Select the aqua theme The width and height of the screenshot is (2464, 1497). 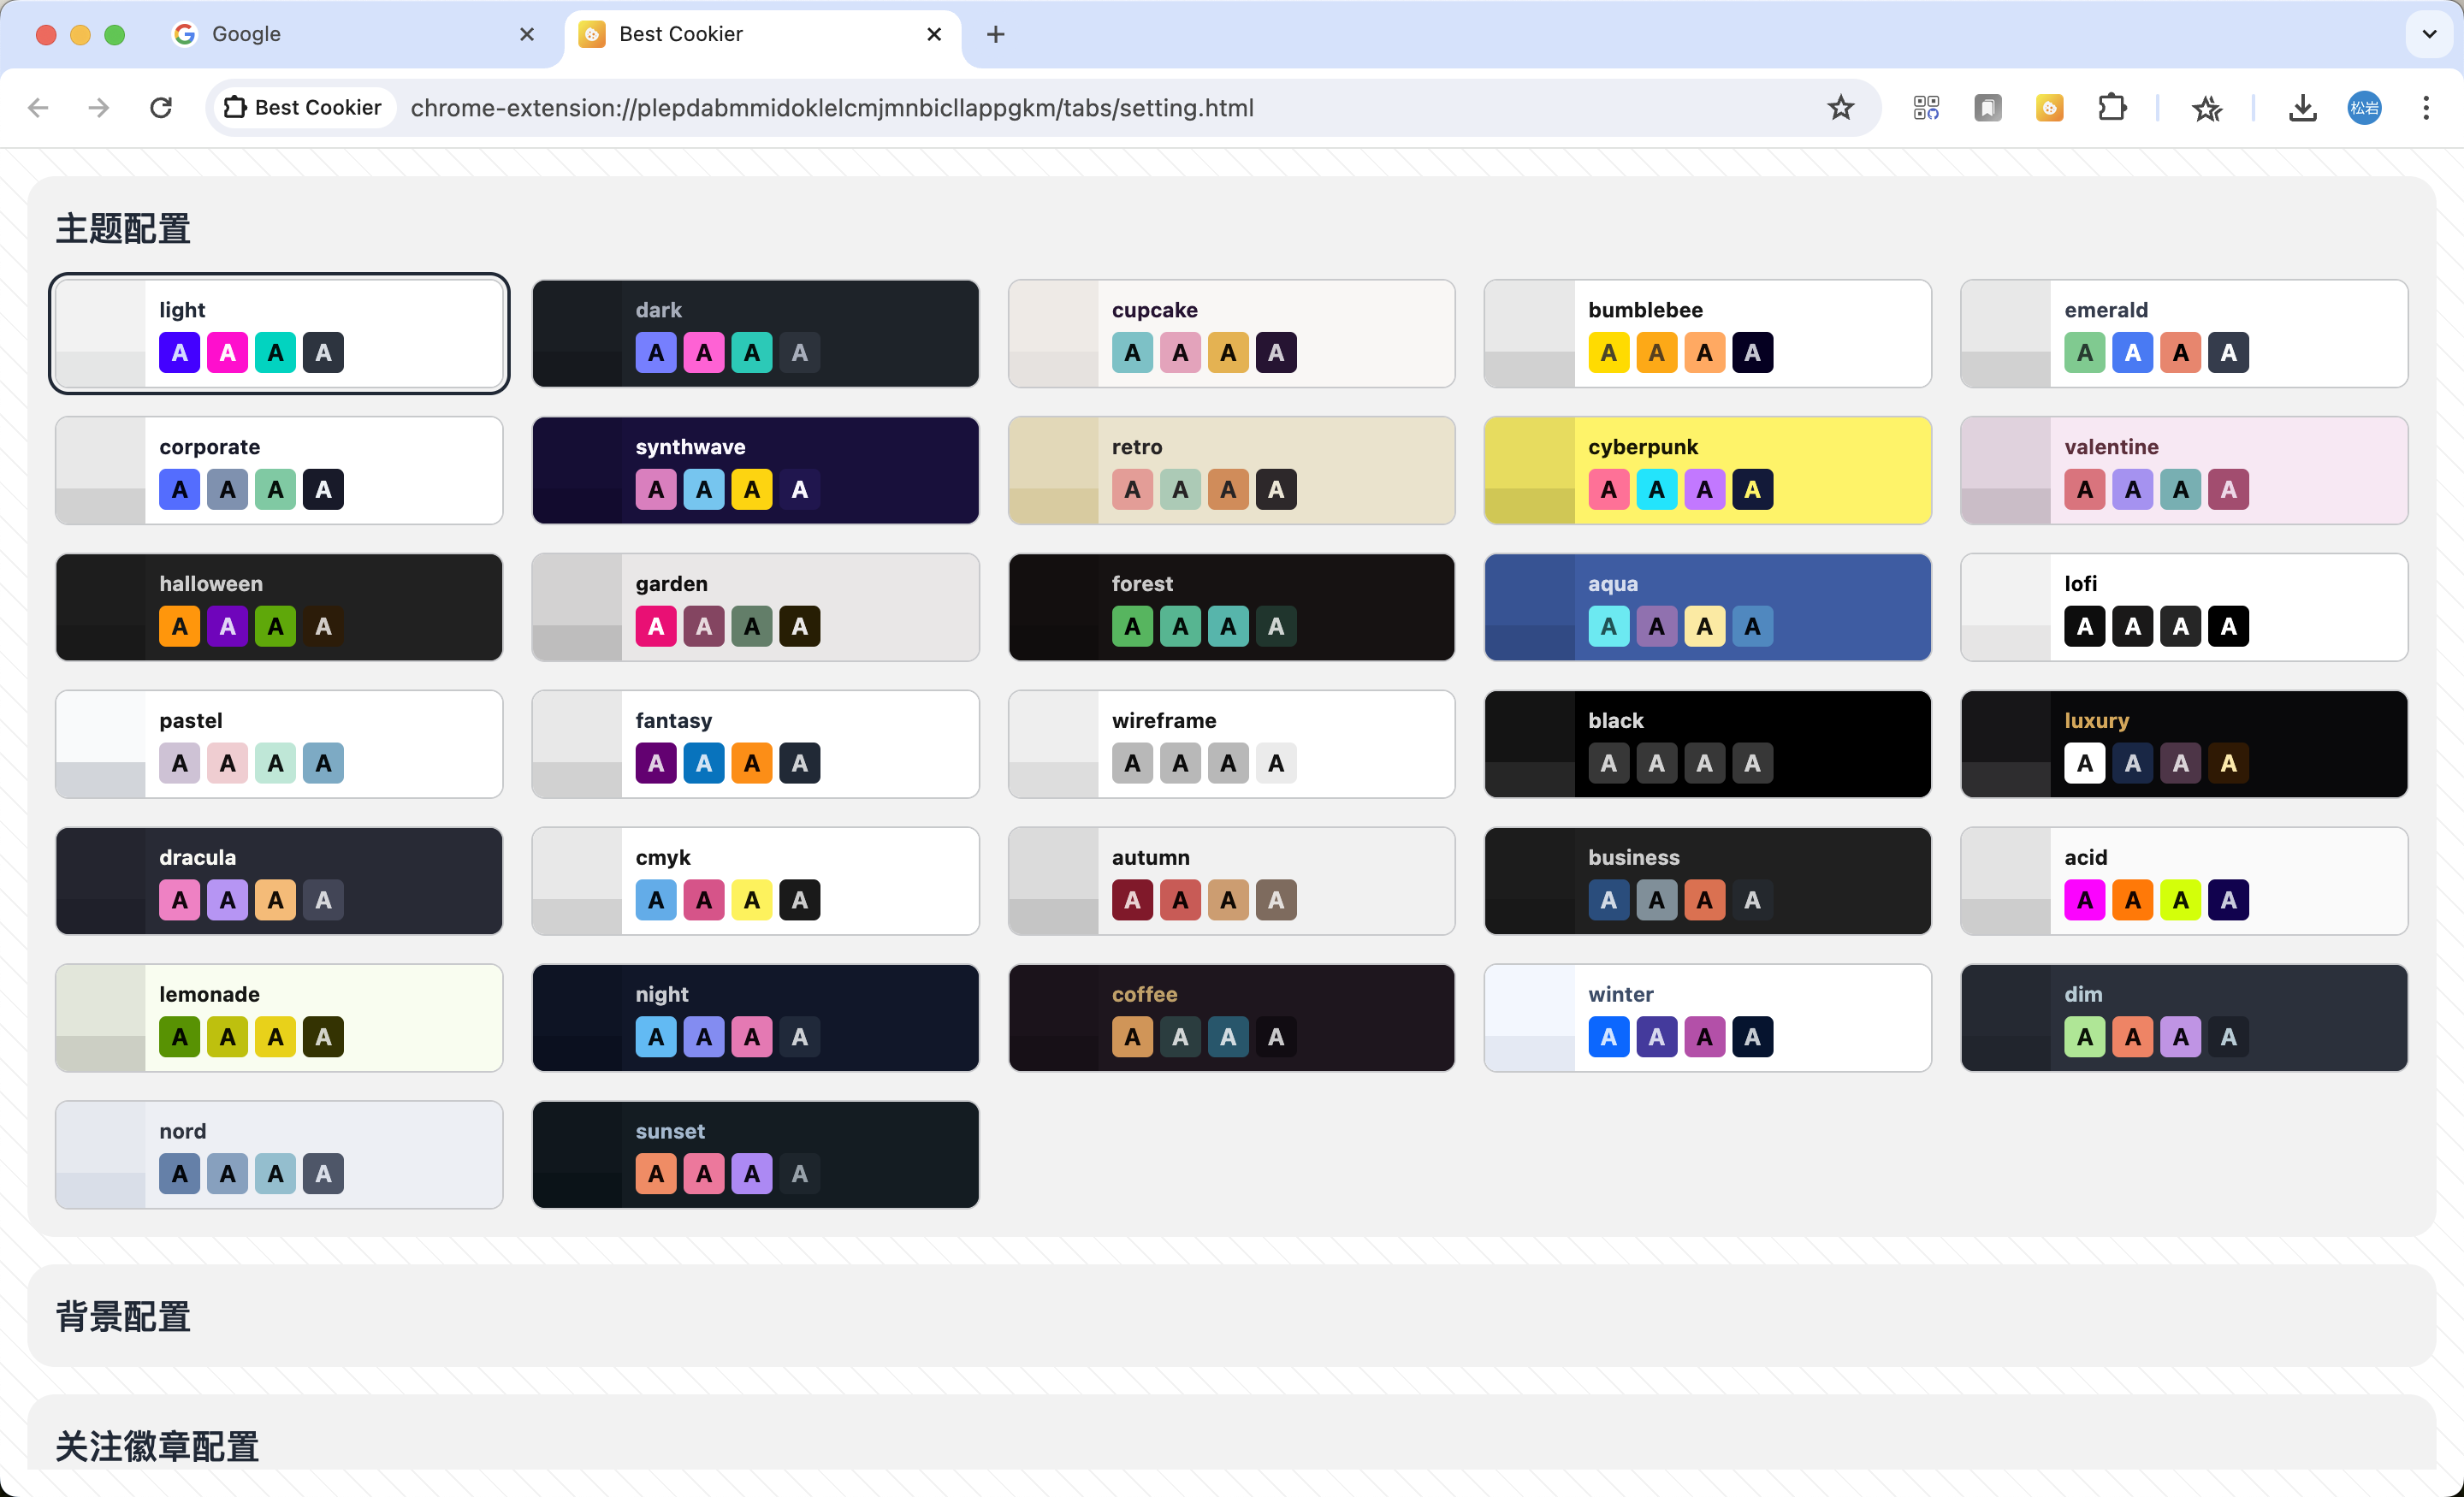pyautogui.click(x=1707, y=606)
